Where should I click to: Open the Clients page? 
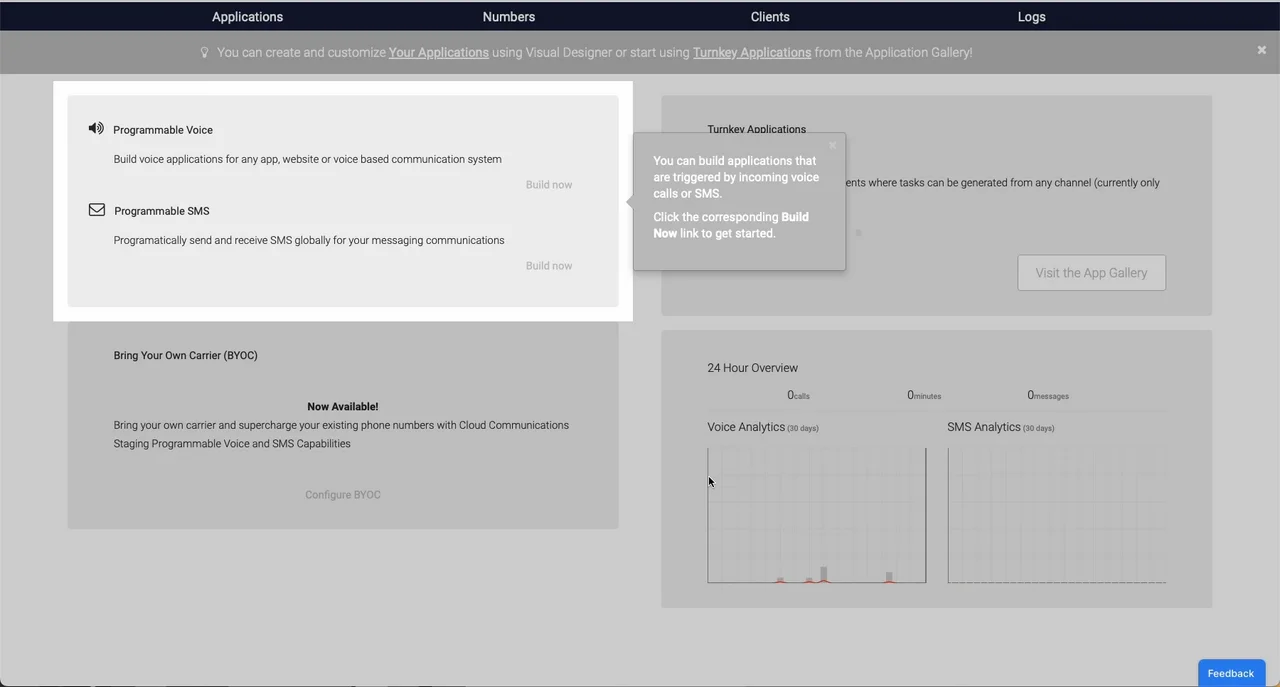click(x=770, y=17)
